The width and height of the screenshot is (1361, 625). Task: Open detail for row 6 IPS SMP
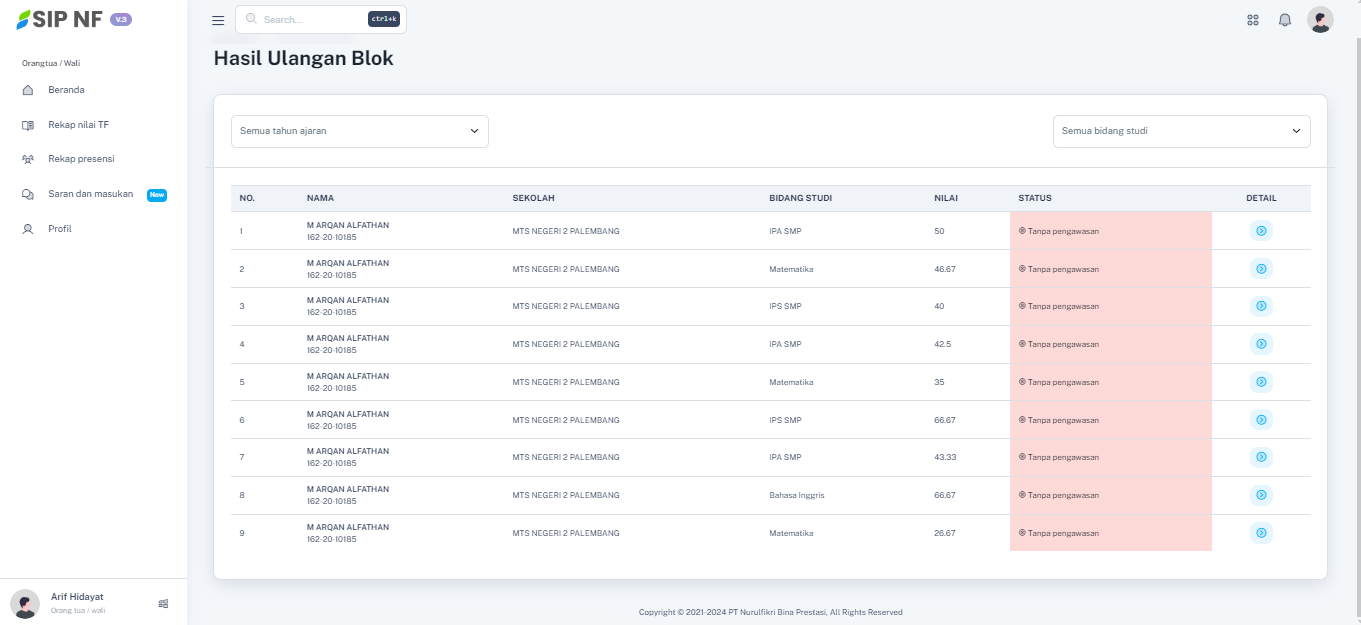1261,420
